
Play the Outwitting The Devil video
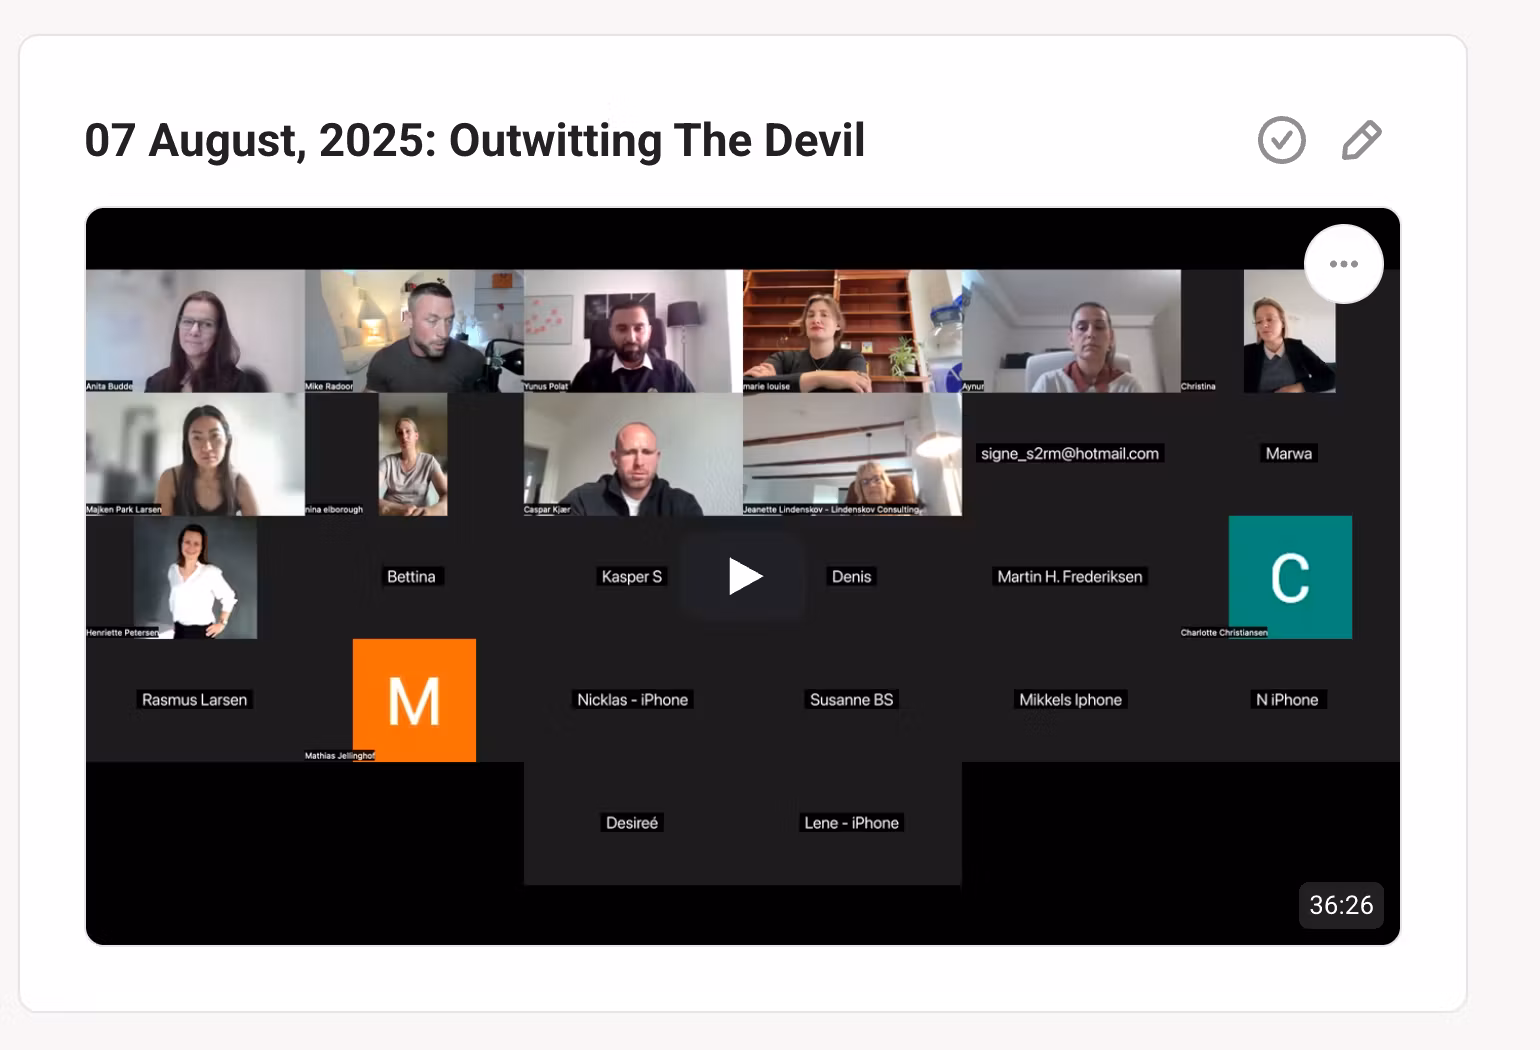(x=744, y=576)
